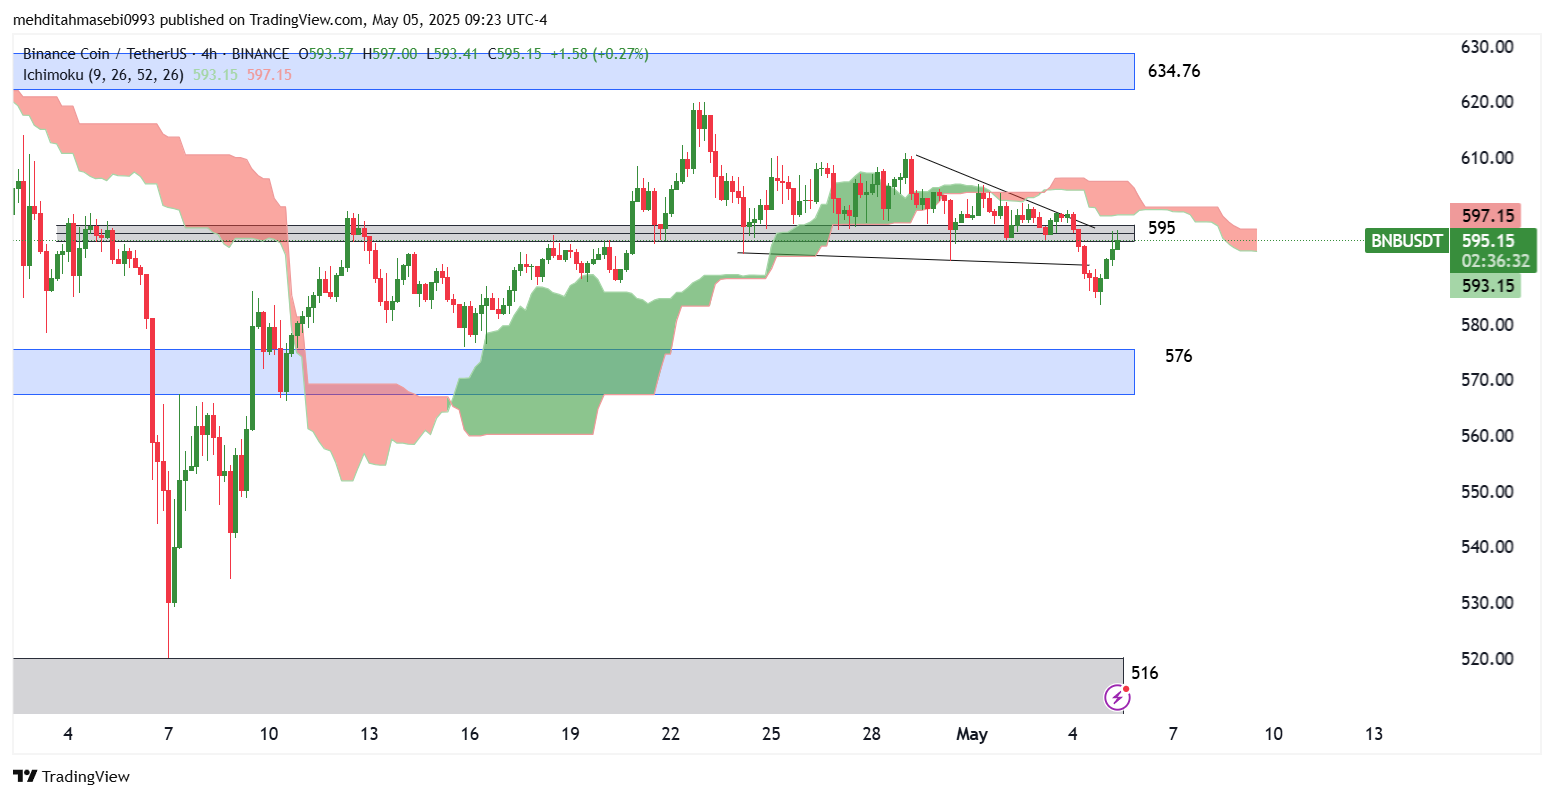This screenshot has width=1554, height=798.
Task: Click the 610.00 price axis label
Action: 1485,158
